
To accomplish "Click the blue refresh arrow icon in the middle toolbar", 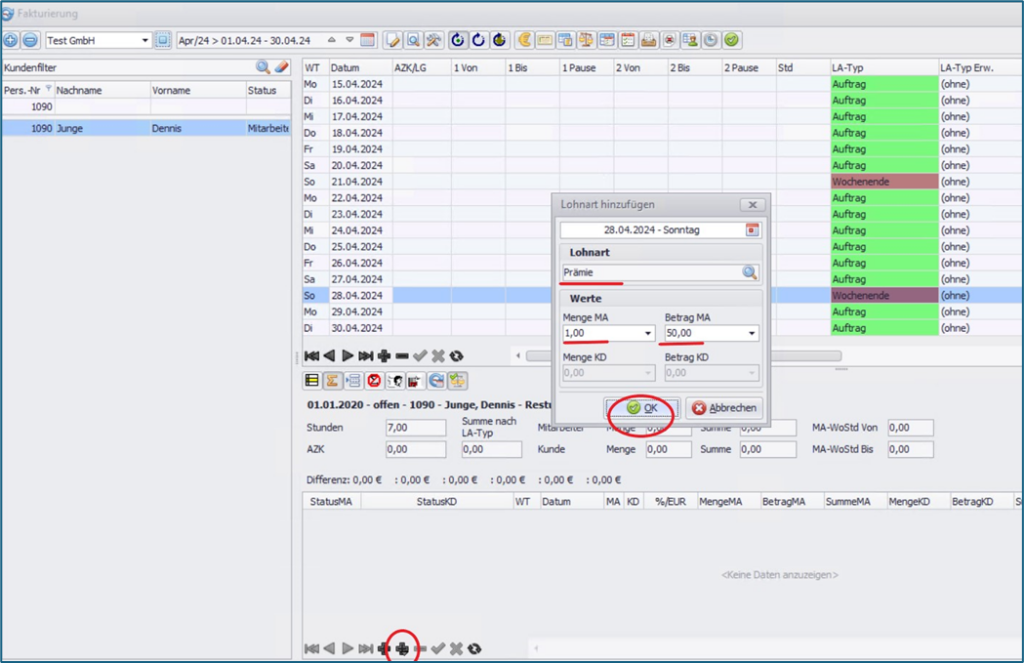I will tap(436, 381).
